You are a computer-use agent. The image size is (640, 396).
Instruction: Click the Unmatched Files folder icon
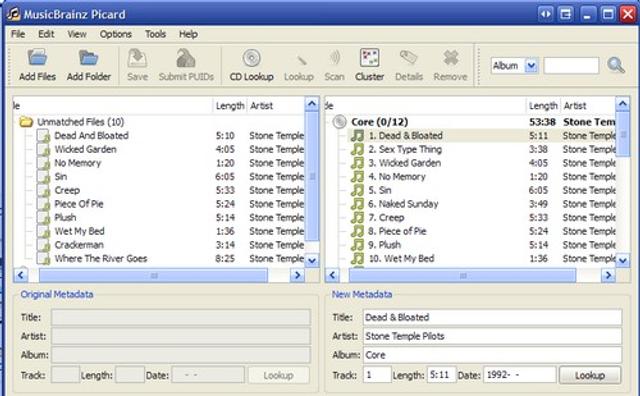coord(26,122)
